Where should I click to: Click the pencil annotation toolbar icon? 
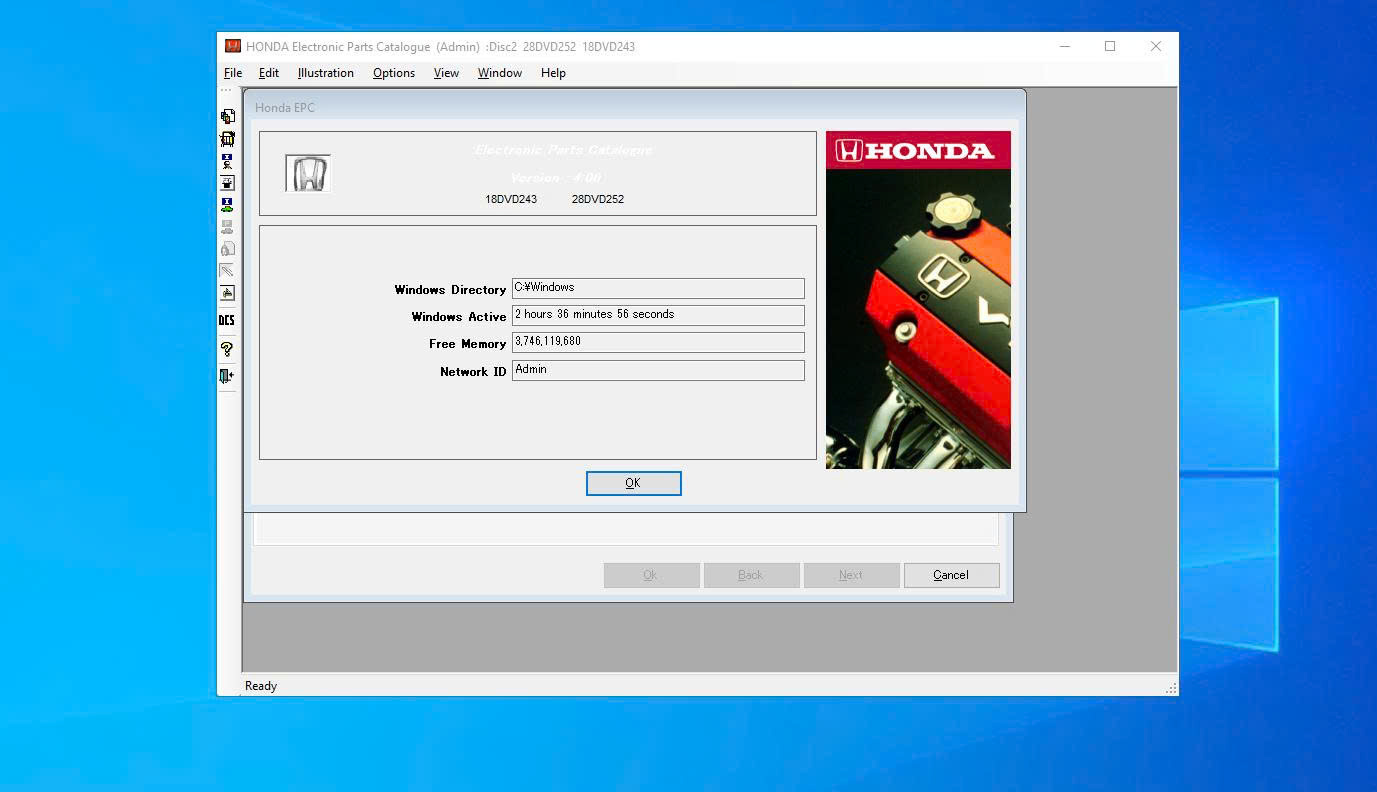[x=227, y=269]
